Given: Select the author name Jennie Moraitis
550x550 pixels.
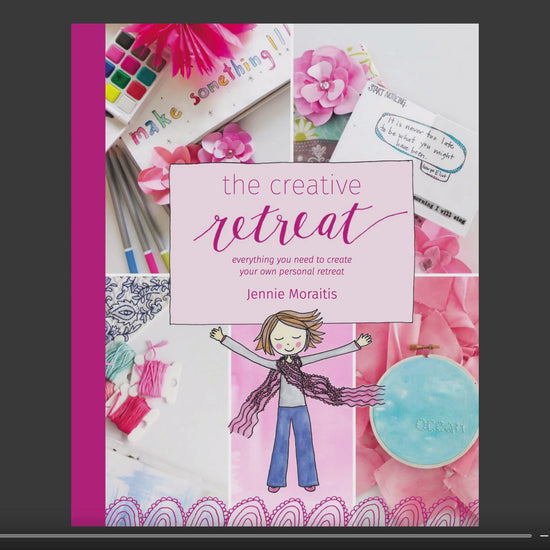Looking at the screenshot, I should 292,294.
